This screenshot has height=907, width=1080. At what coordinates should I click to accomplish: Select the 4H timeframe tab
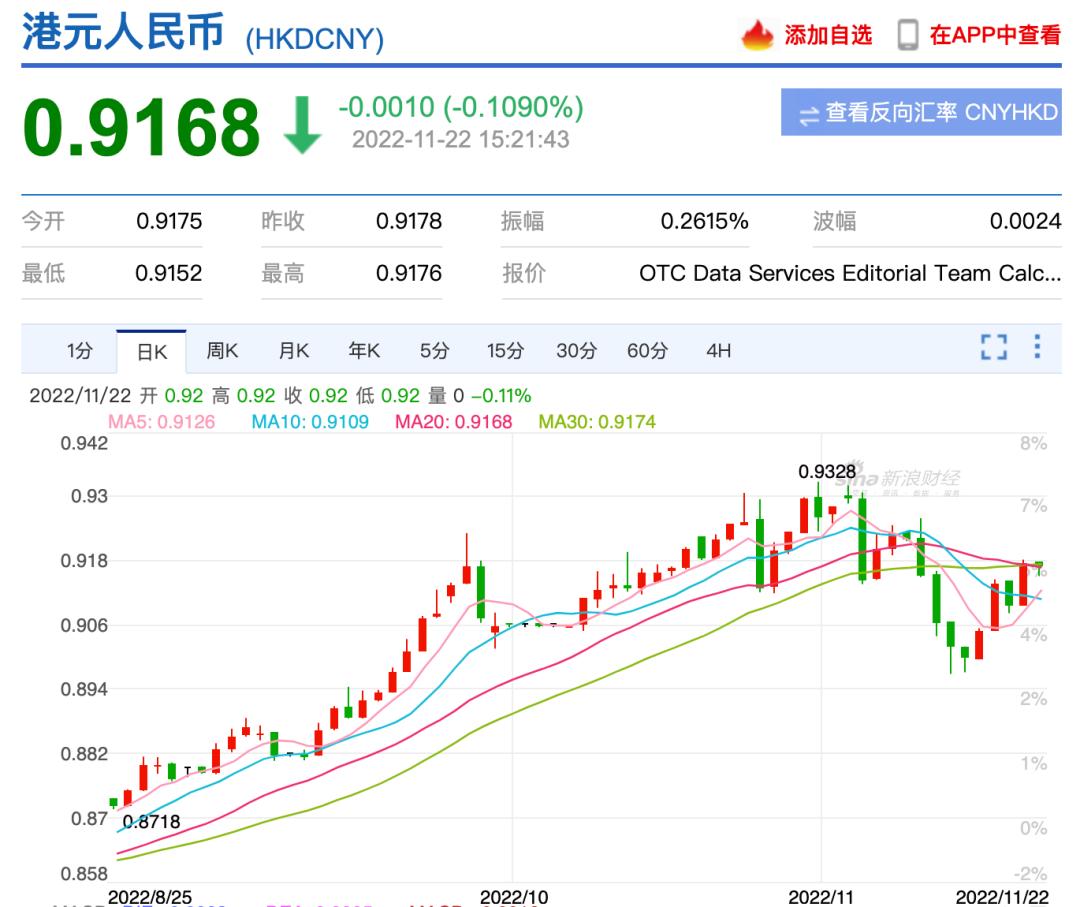[x=720, y=350]
